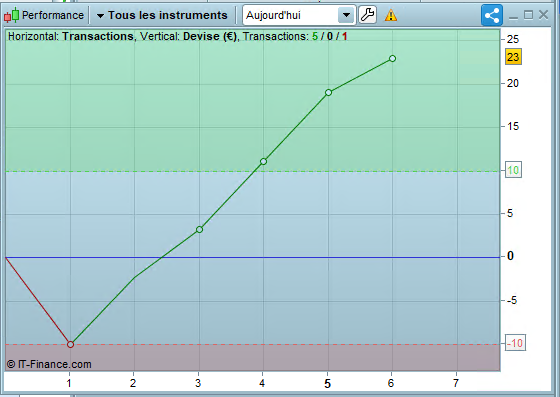Select the red data point at transaction 1
Image resolution: width=560 pixels, height=397 pixels.
(x=70, y=345)
